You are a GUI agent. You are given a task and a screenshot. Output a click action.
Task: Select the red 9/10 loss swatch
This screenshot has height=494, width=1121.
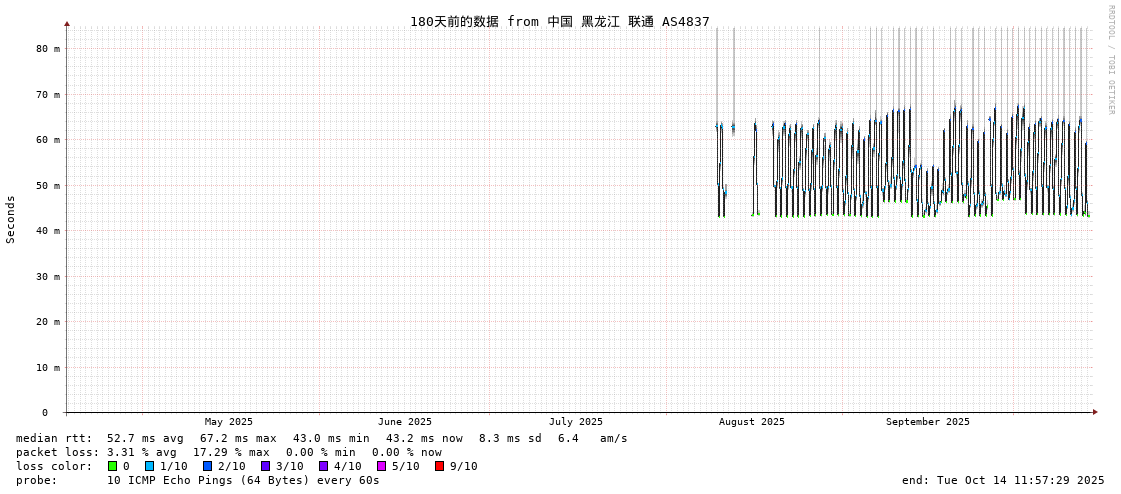click(439, 466)
